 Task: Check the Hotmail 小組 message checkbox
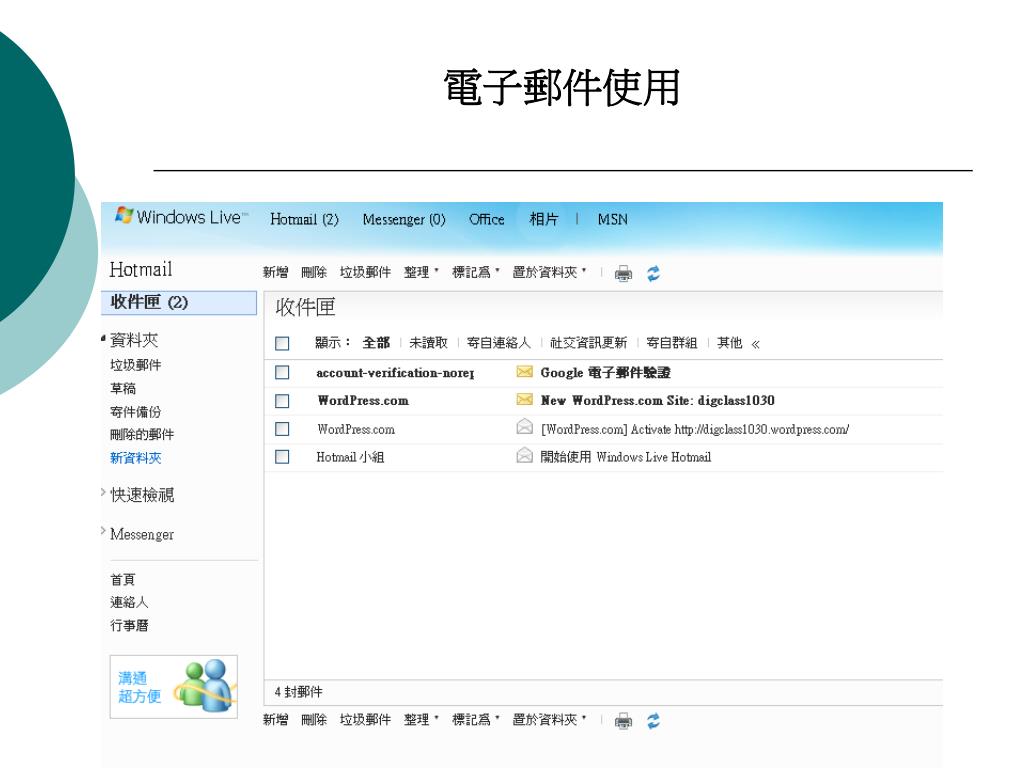tap(282, 457)
